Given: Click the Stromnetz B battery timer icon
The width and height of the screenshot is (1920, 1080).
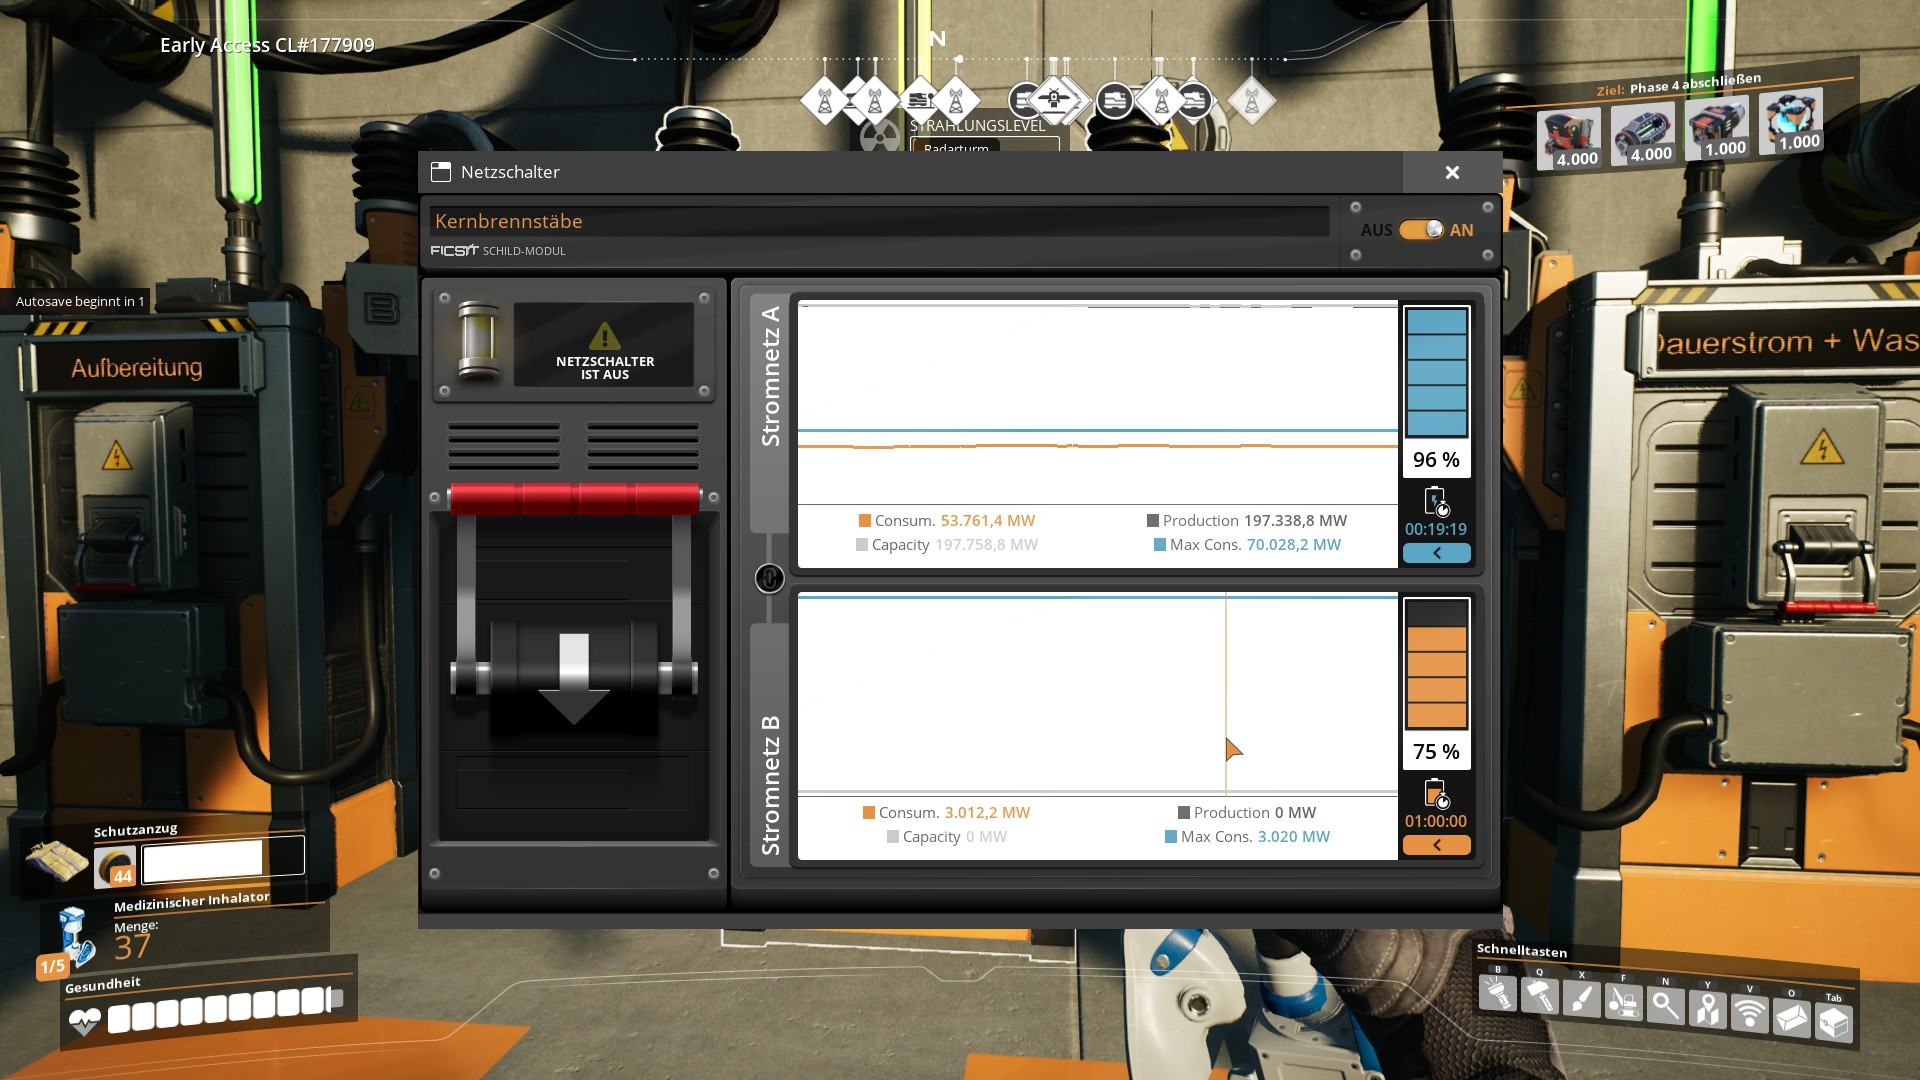Looking at the screenshot, I should (x=1436, y=793).
